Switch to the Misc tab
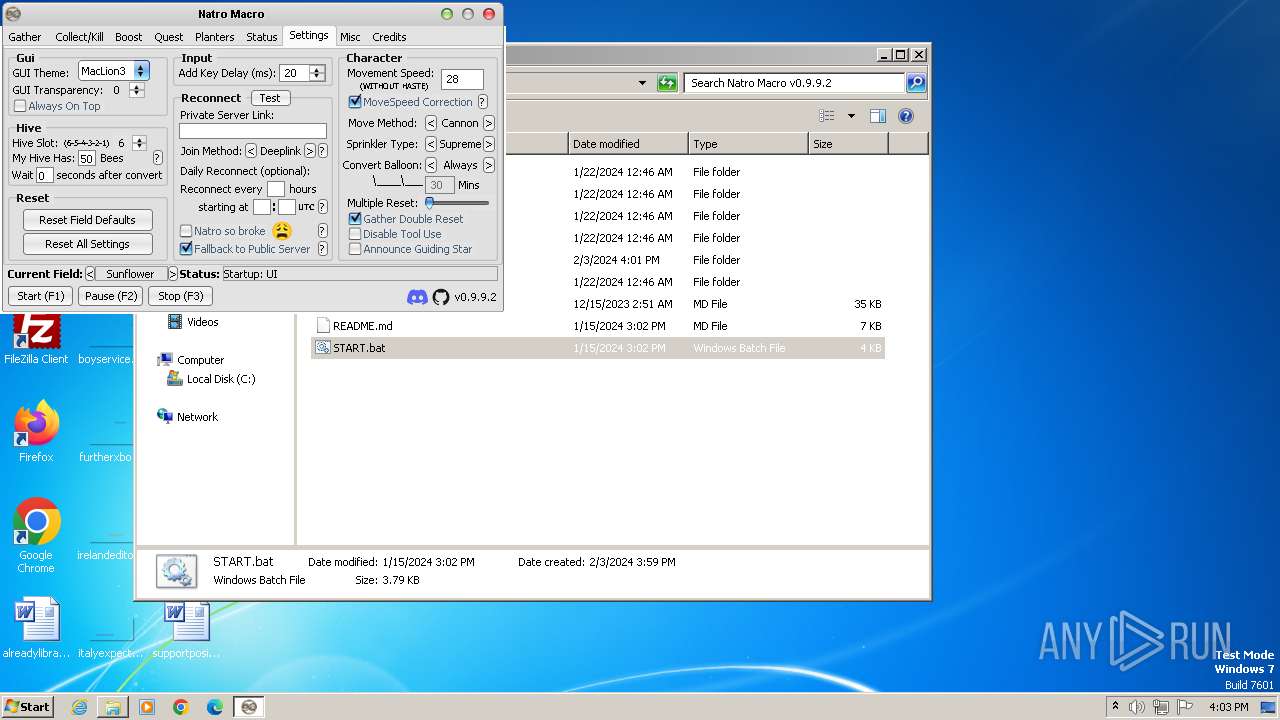The image size is (1280, 720). (x=350, y=37)
